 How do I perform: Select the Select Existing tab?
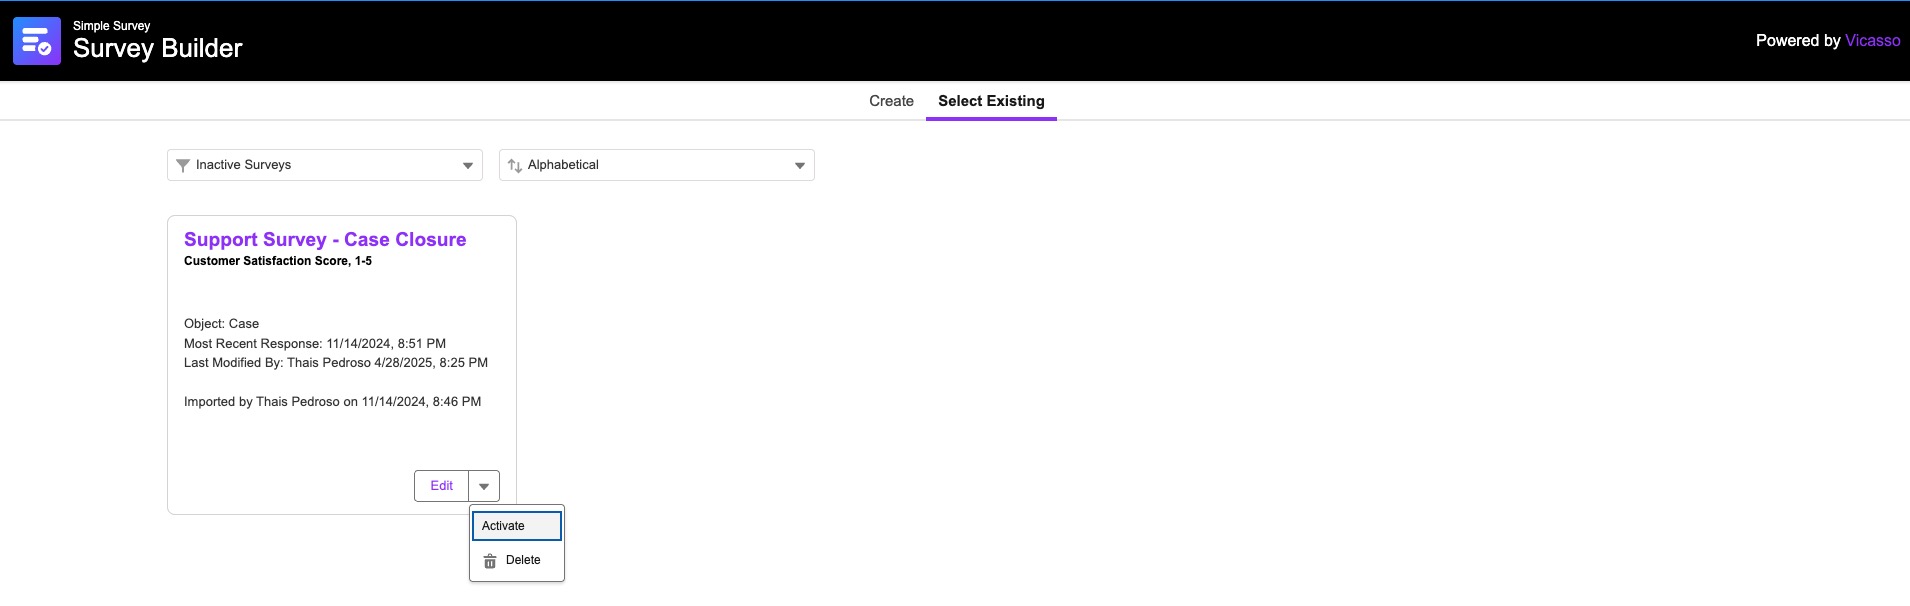(991, 101)
